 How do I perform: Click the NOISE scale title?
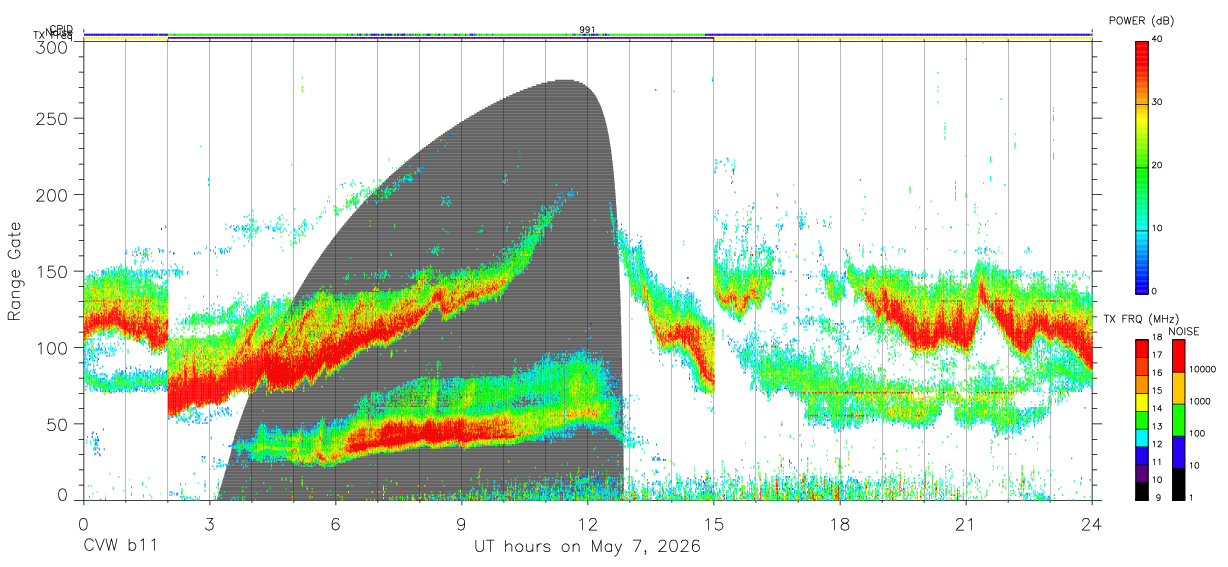click(x=1185, y=331)
